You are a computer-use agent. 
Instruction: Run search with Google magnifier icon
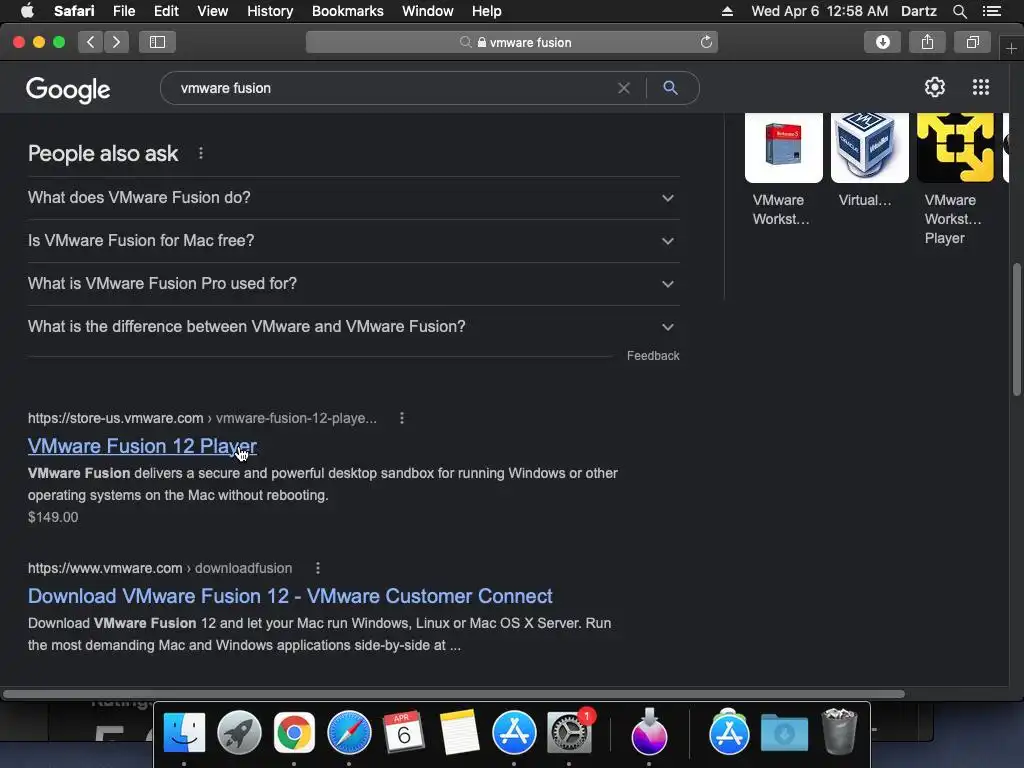coord(670,88)
